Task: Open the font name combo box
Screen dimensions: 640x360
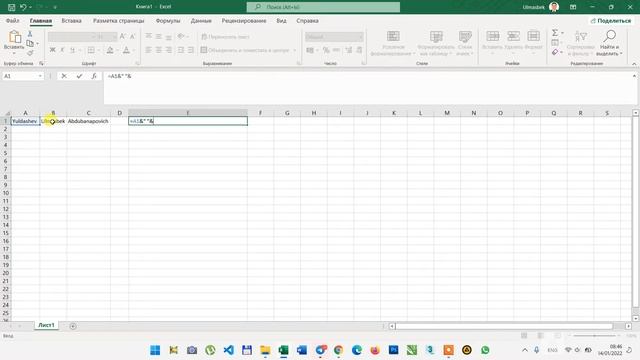Action: click(72, 37)
